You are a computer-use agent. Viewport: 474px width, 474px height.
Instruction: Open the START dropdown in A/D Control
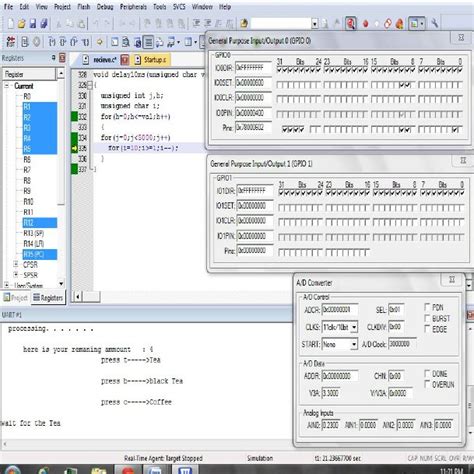[x=354, y=344]
